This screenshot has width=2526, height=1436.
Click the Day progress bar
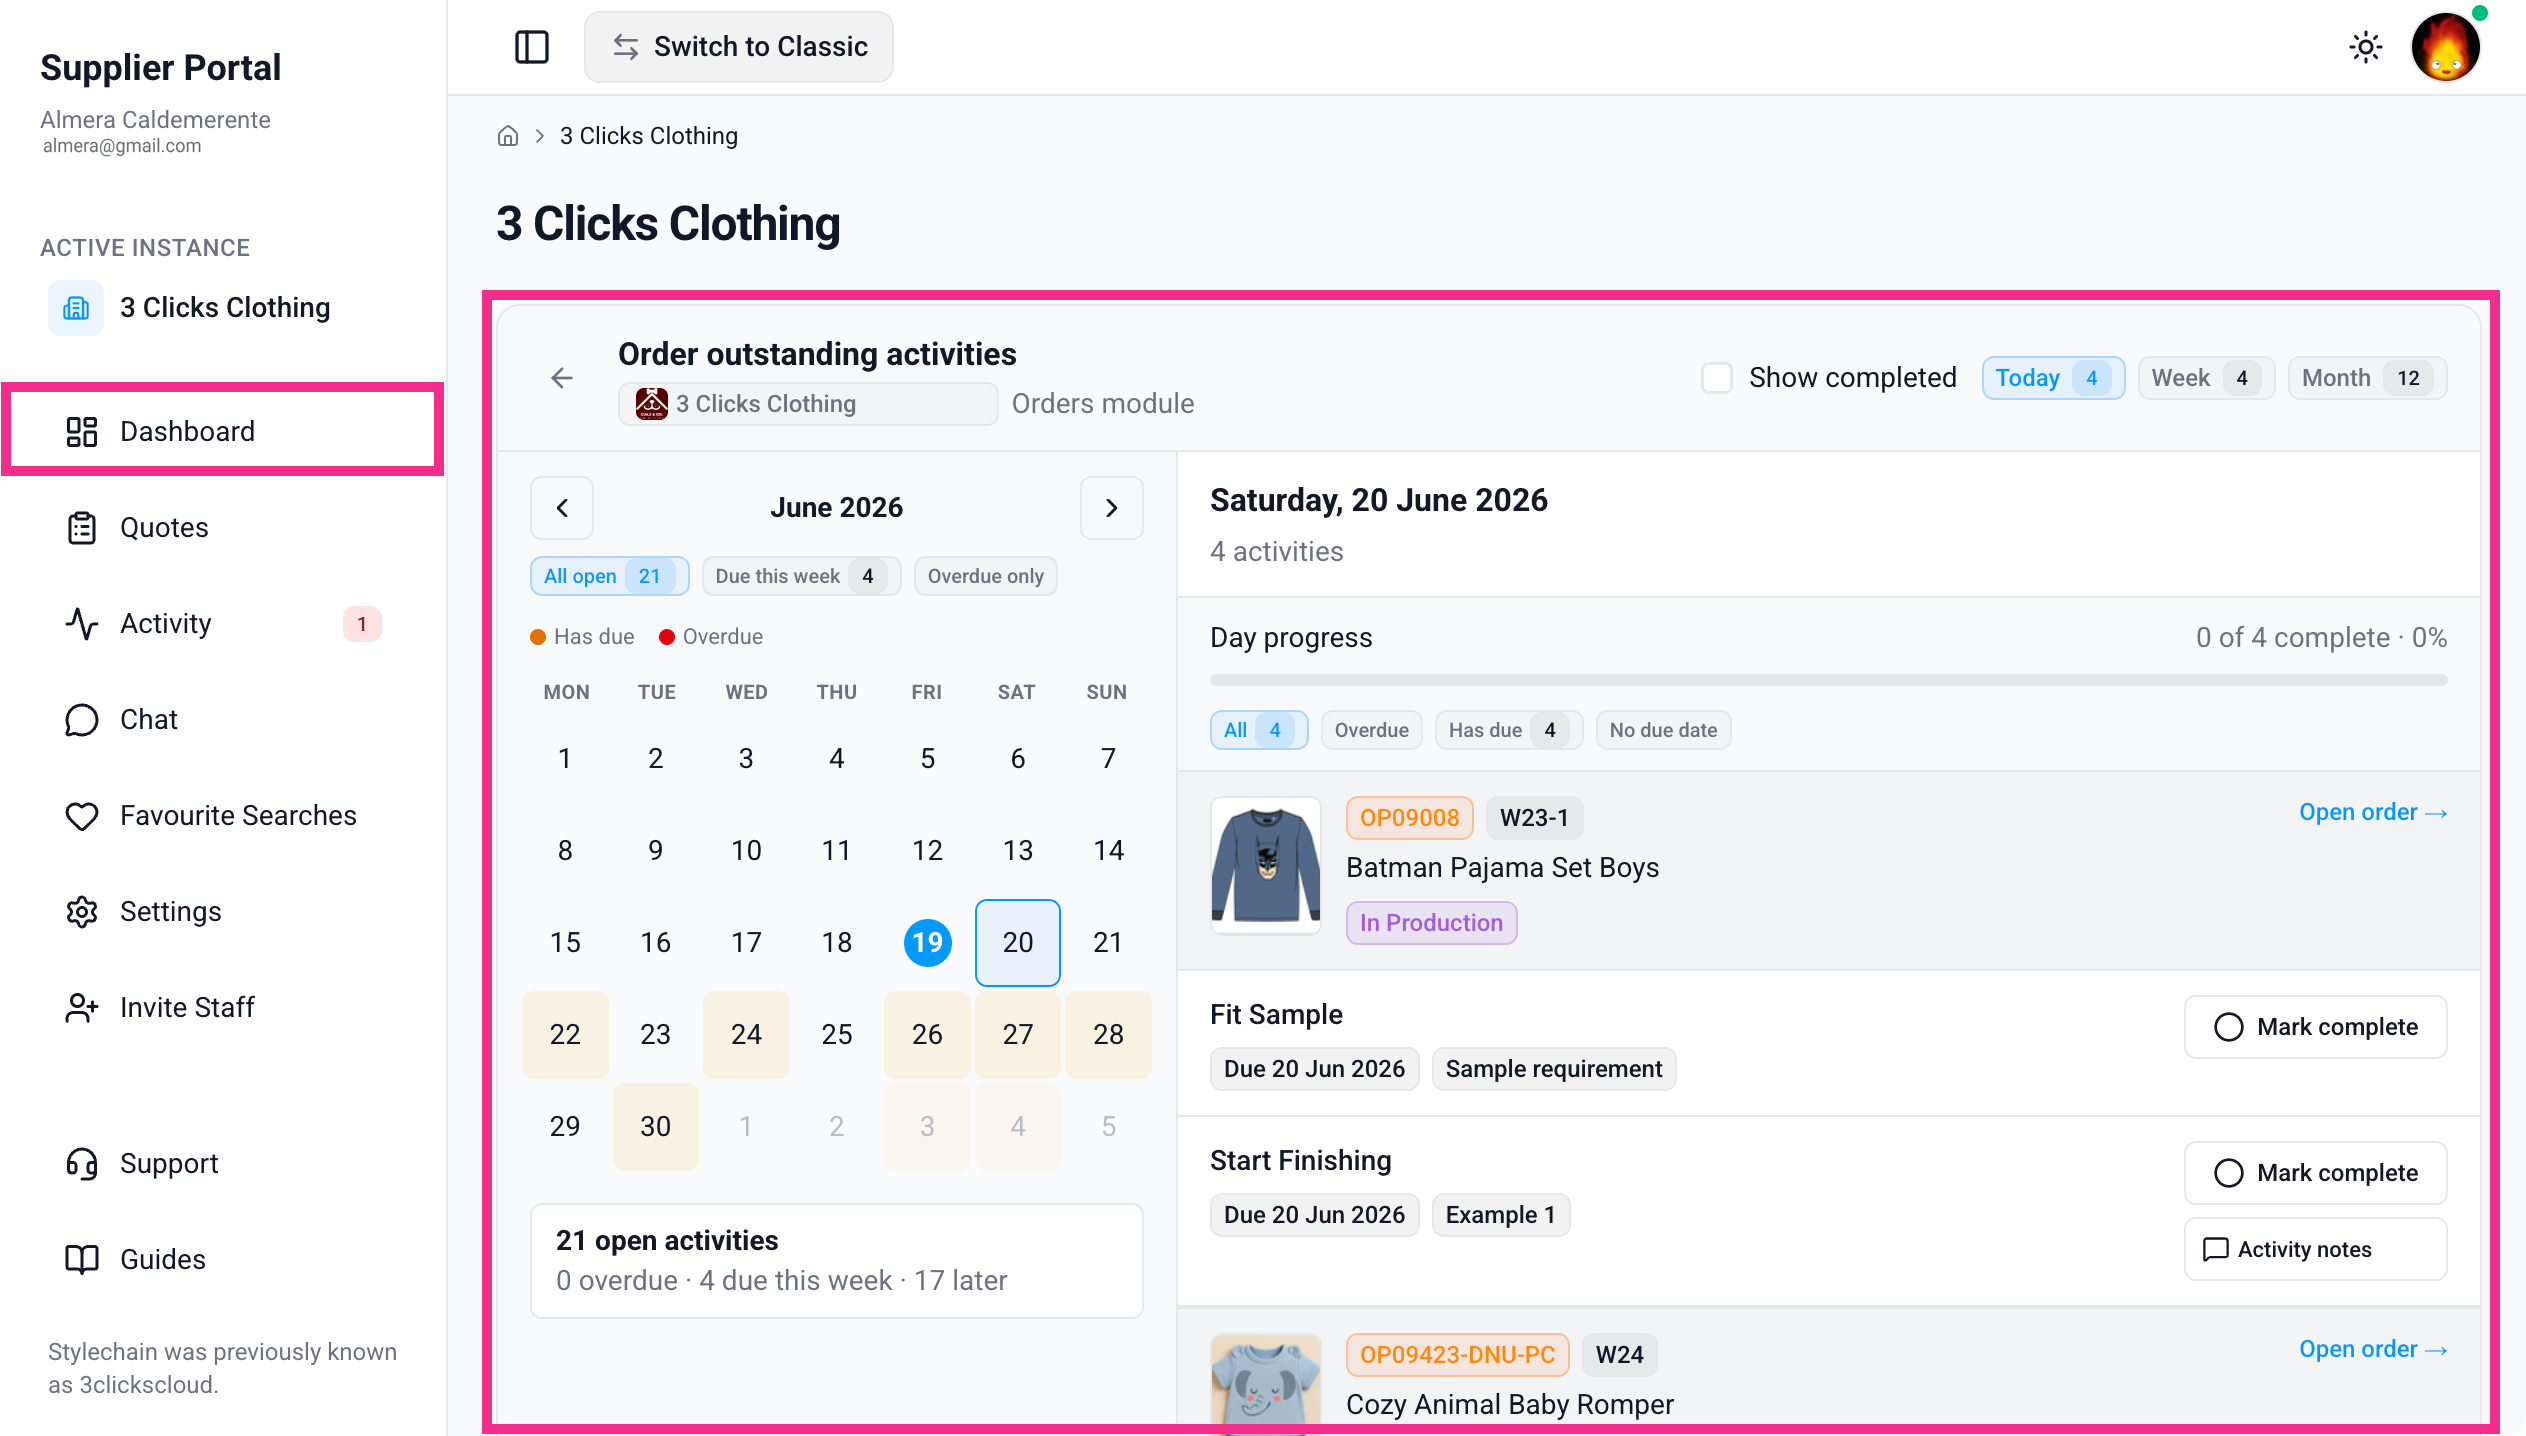point(1828,680)
